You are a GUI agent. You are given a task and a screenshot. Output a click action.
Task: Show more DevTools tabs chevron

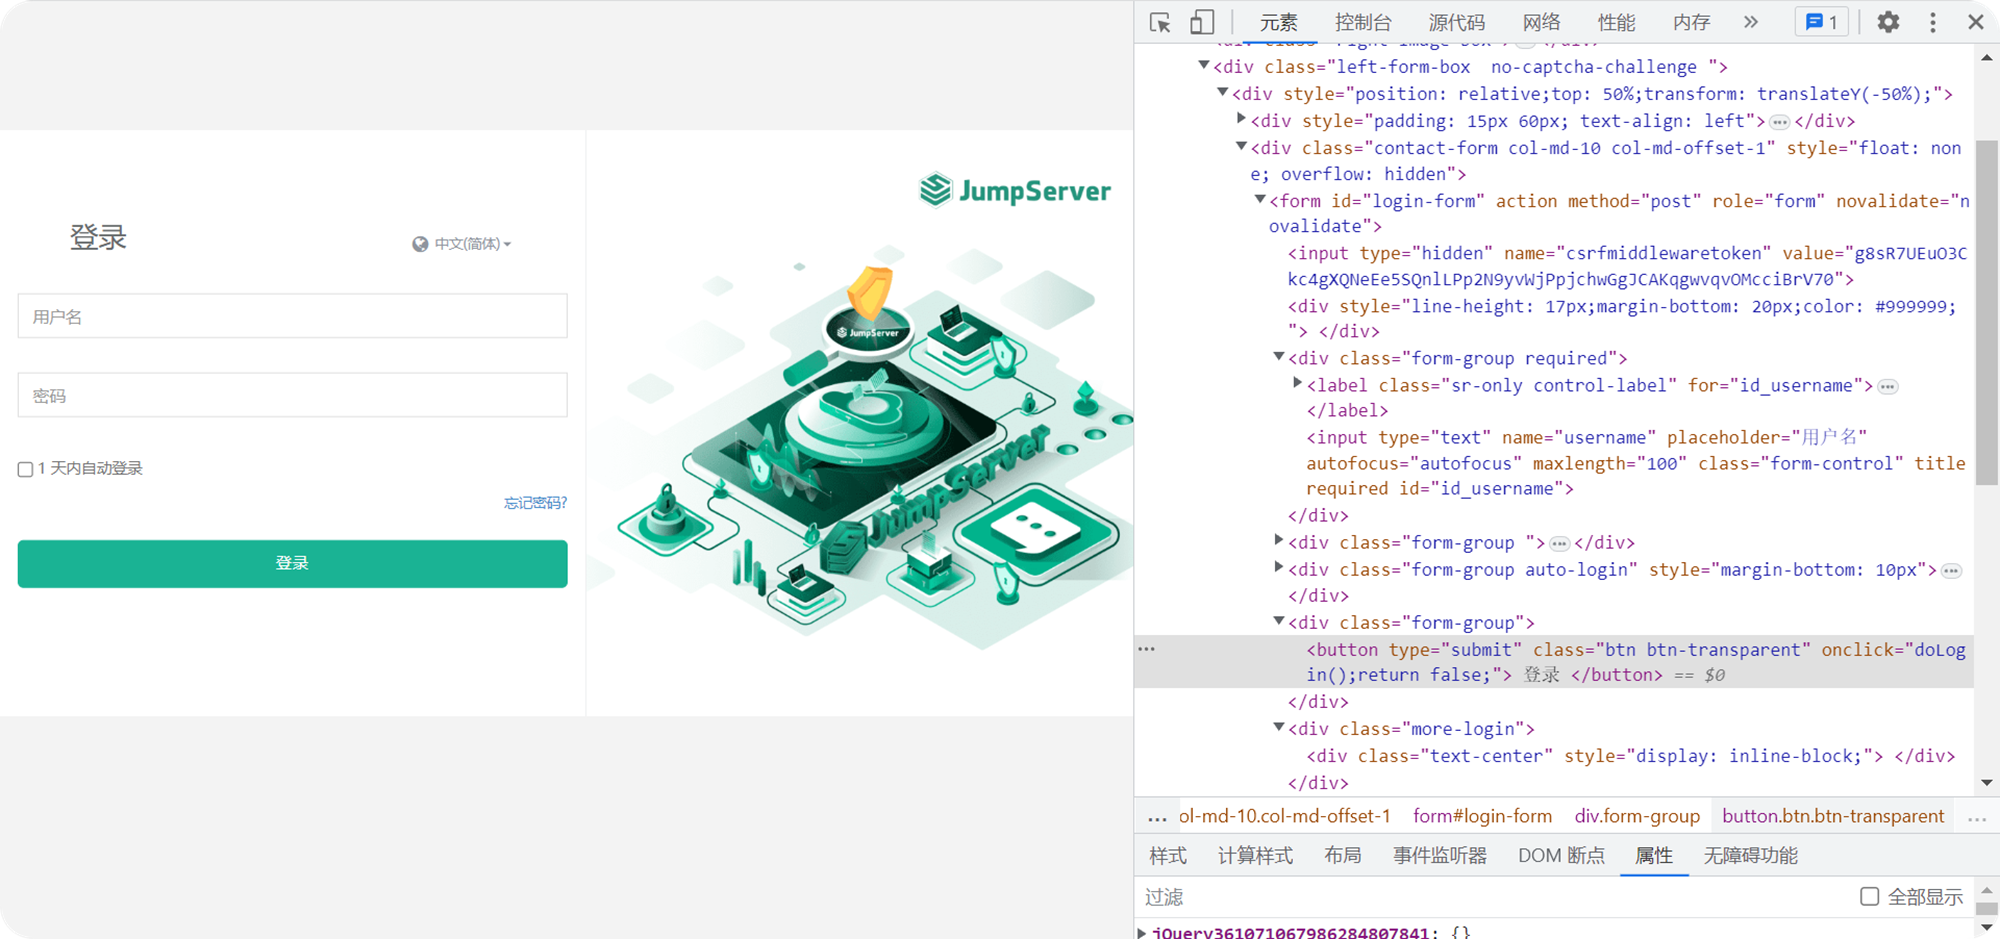(1750, 22)
